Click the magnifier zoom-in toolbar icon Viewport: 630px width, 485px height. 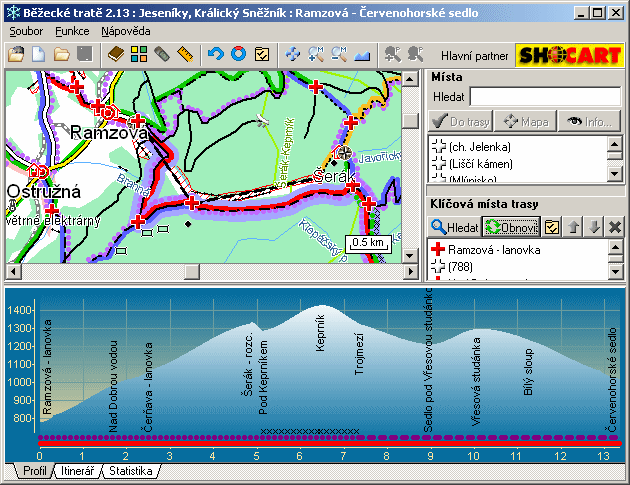point(316,54)
